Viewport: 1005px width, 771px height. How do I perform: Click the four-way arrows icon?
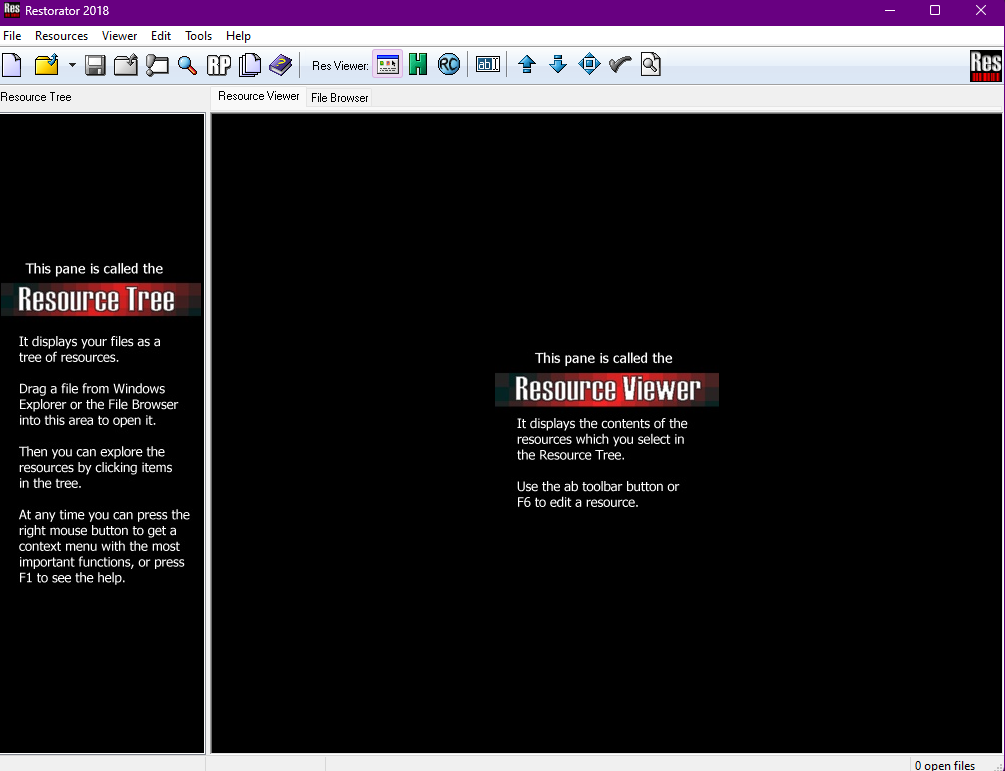pos(589,64)
